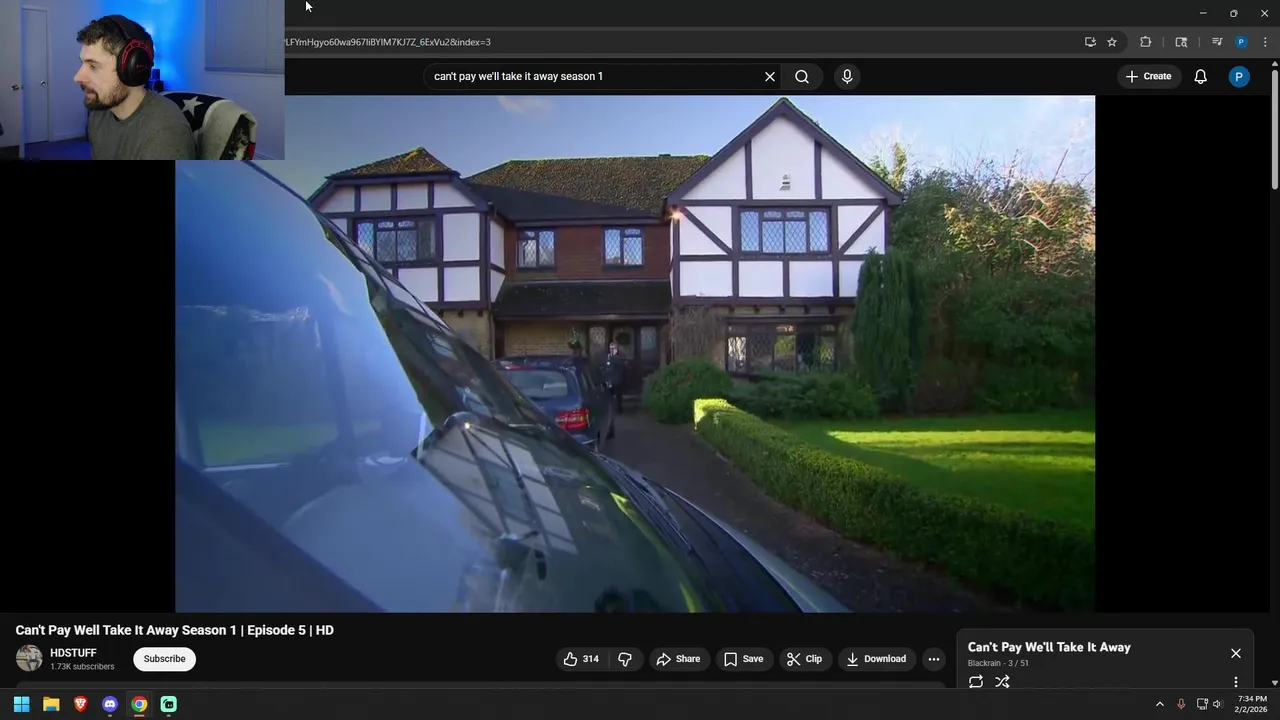Viewport: 1280px width, 720px height.
Task: Open volume control in system tray
Action: pyautogui.click(x=1217, y=704)
